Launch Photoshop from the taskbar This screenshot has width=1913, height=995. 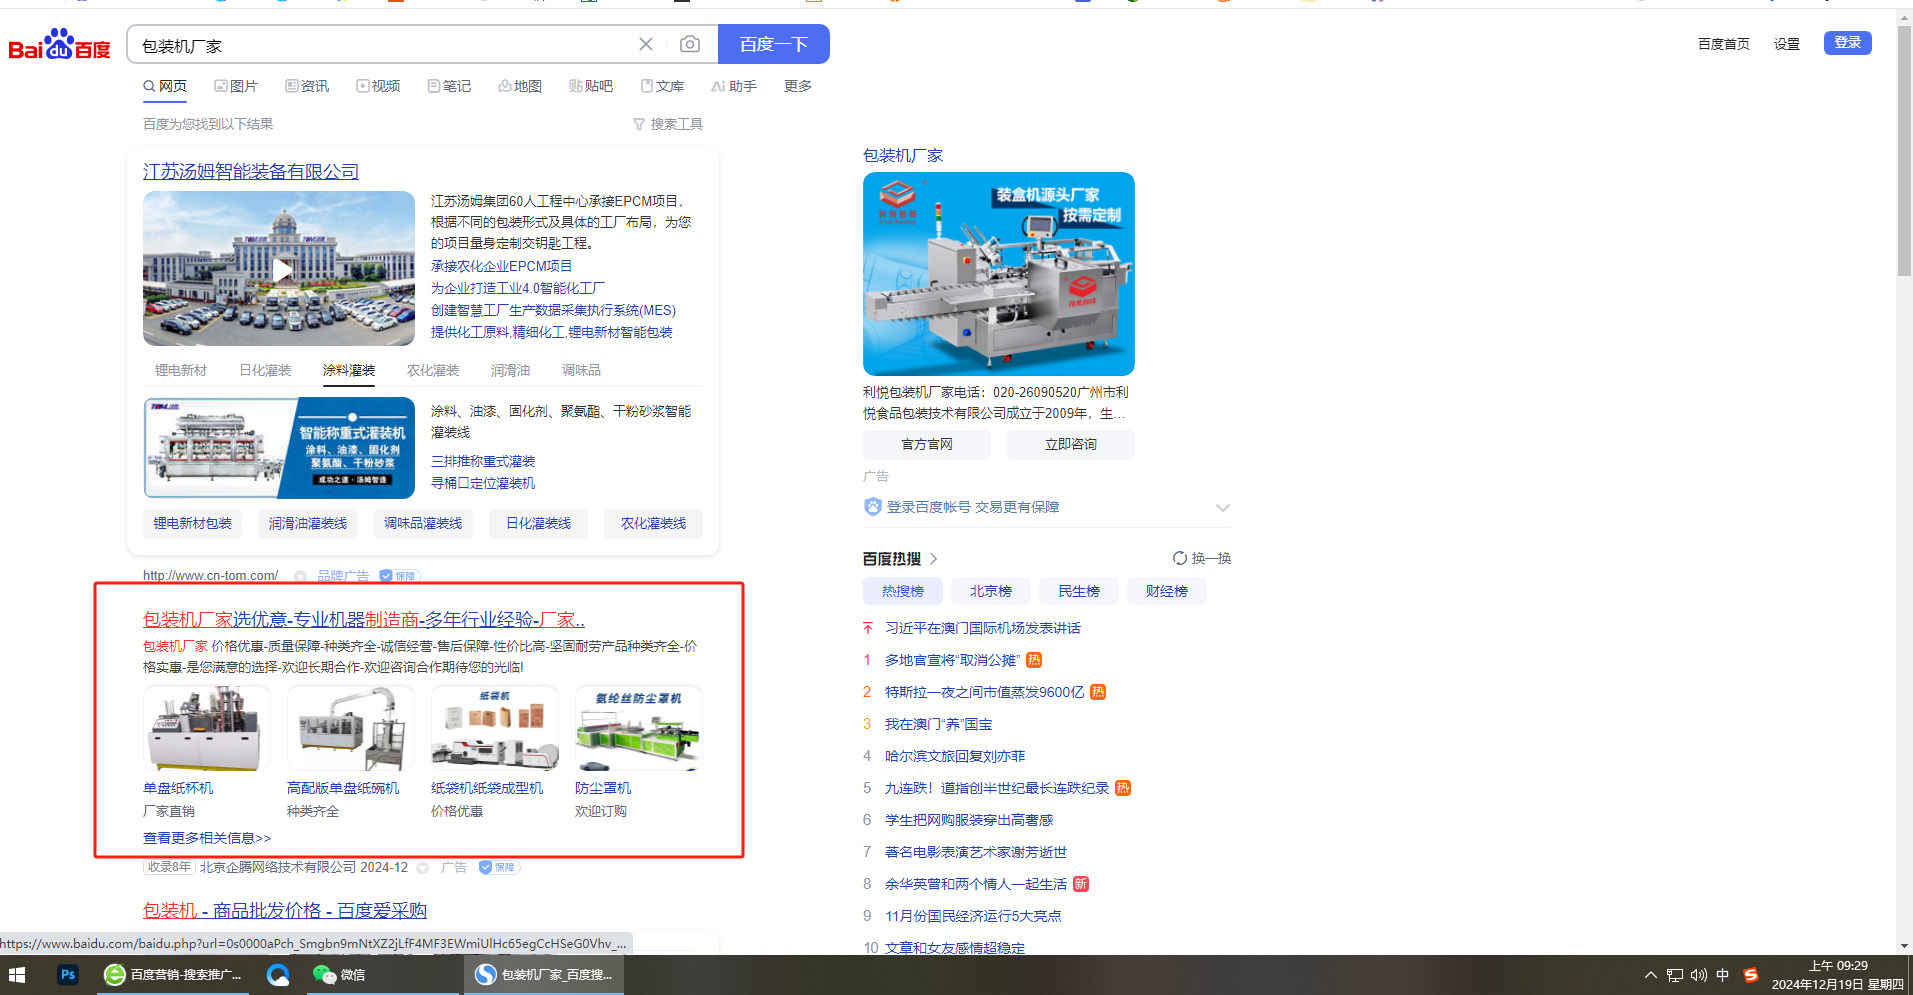click(x=68, y=975)
